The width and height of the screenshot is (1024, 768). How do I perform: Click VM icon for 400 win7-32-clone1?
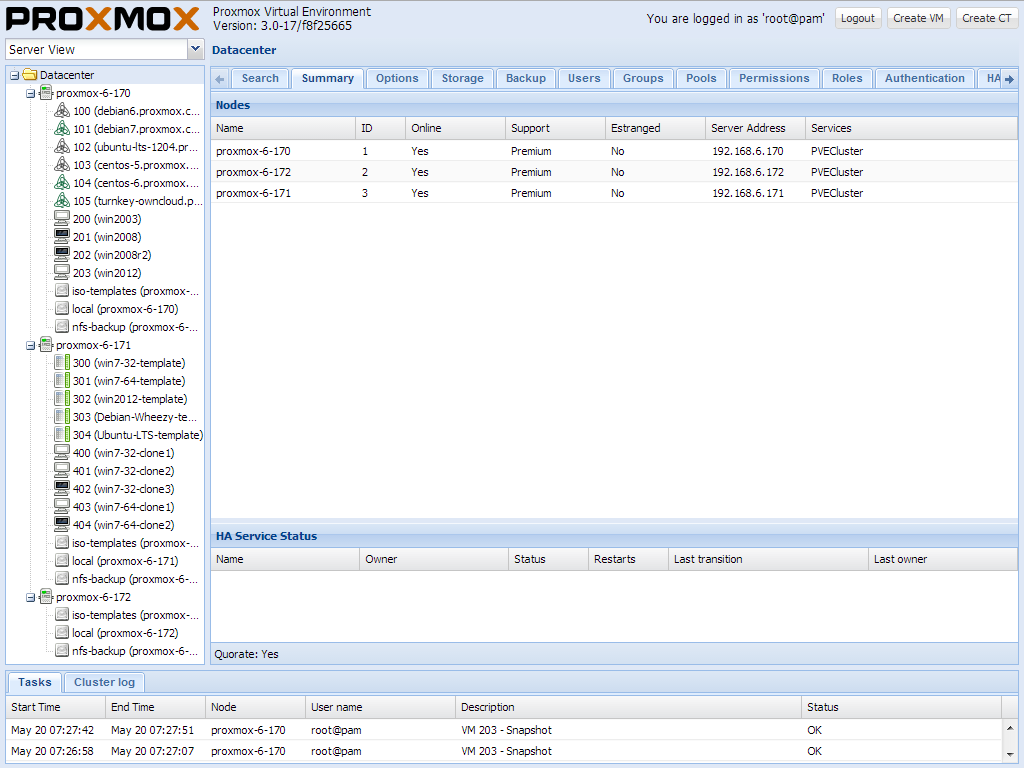(x=62, y=452)
